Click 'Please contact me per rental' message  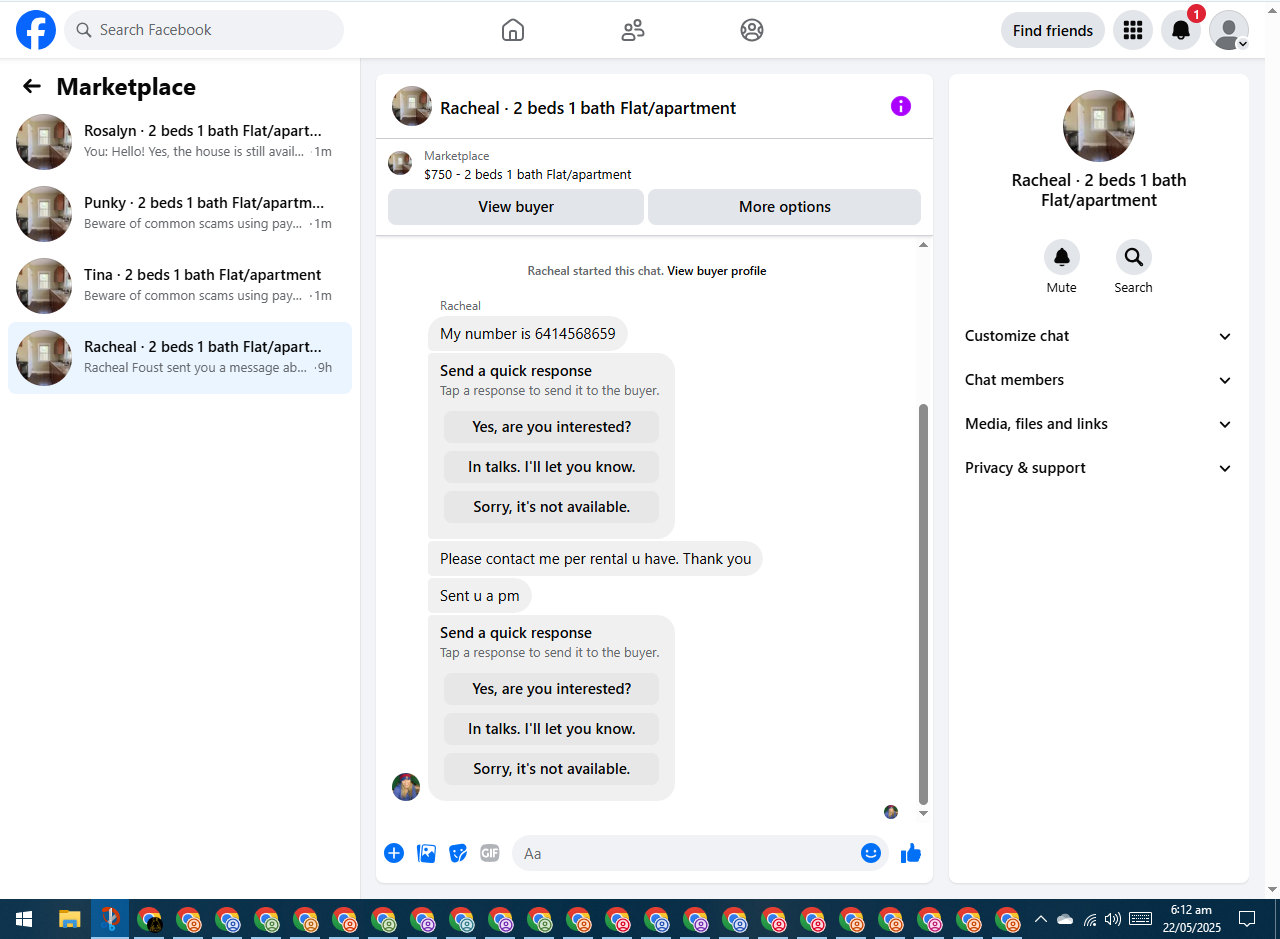tap(595, 559)
